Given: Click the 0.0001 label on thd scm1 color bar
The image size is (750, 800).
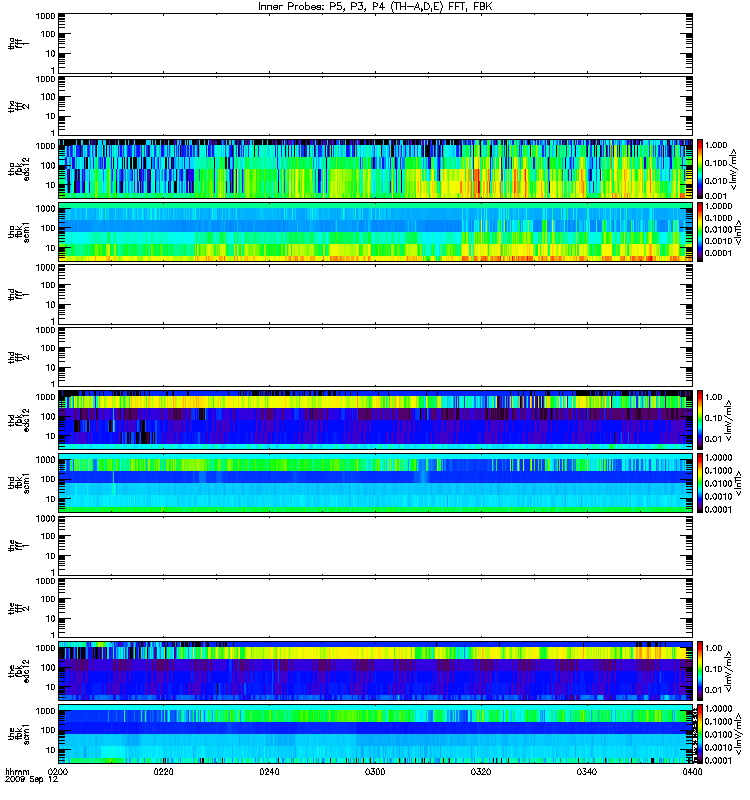Looking at the screenshot, I should coord(718,509).
